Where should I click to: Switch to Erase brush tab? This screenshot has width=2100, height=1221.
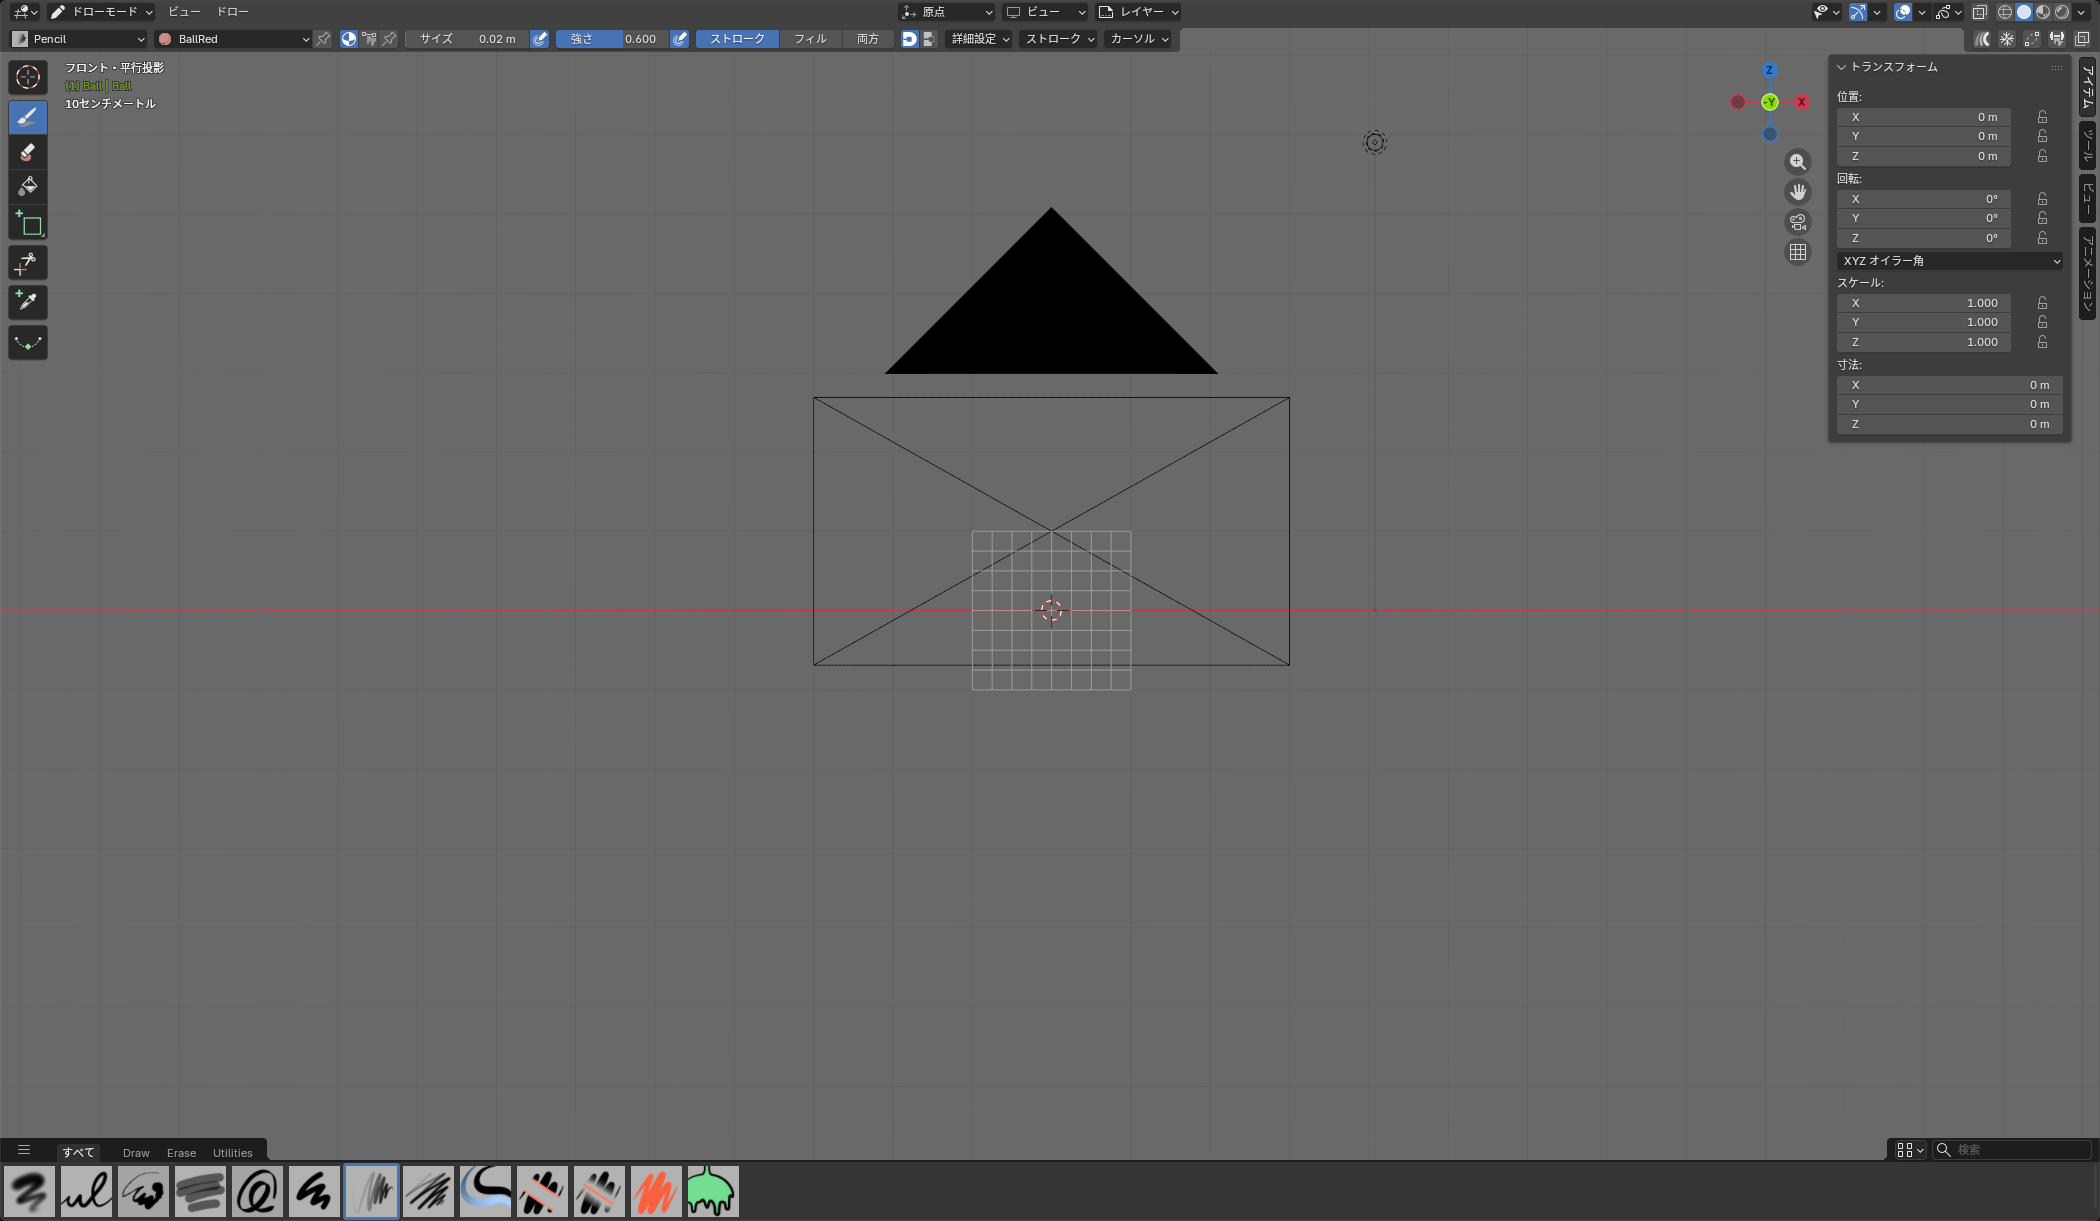click(x=181, y=1152)
